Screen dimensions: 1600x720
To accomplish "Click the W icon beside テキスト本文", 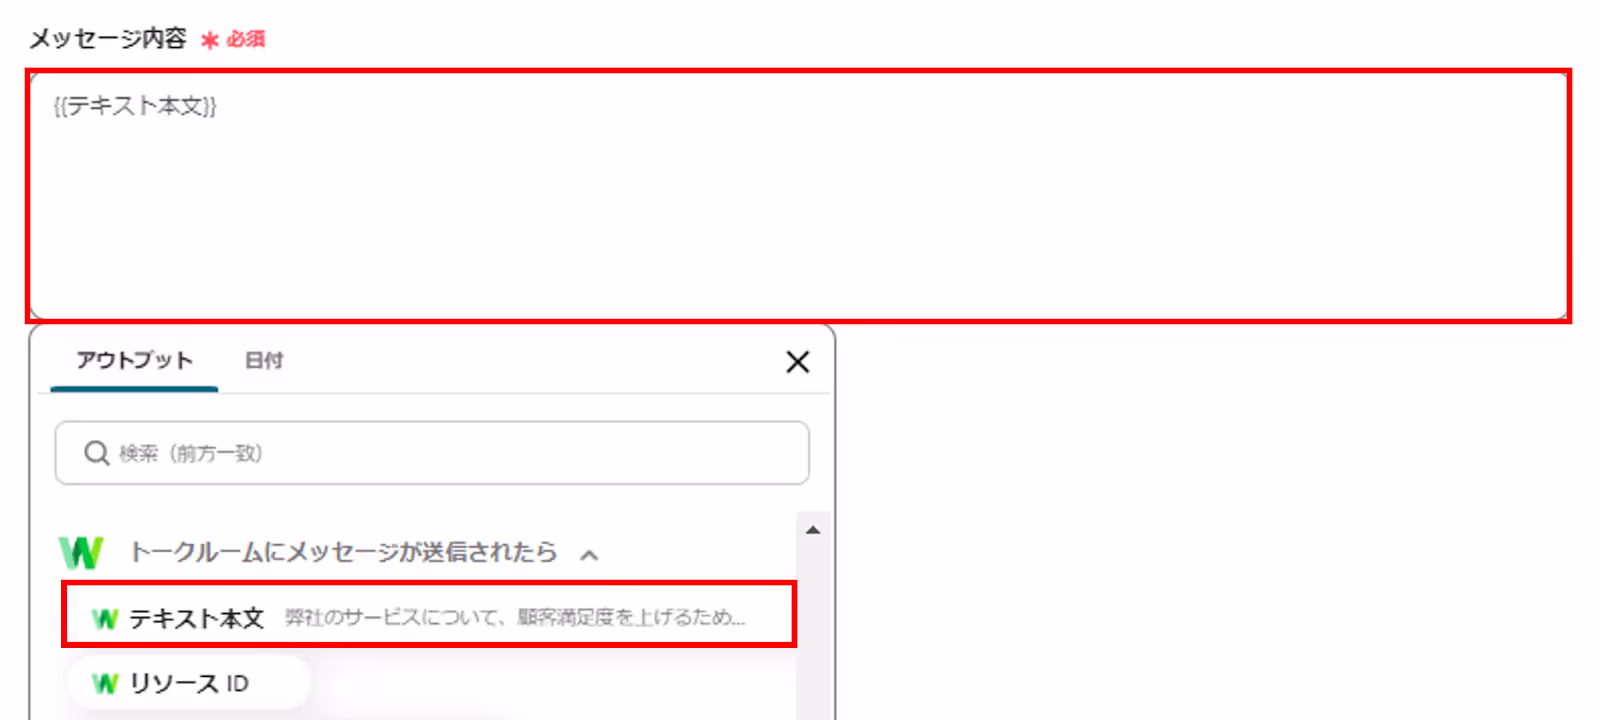I will (105, 619).
